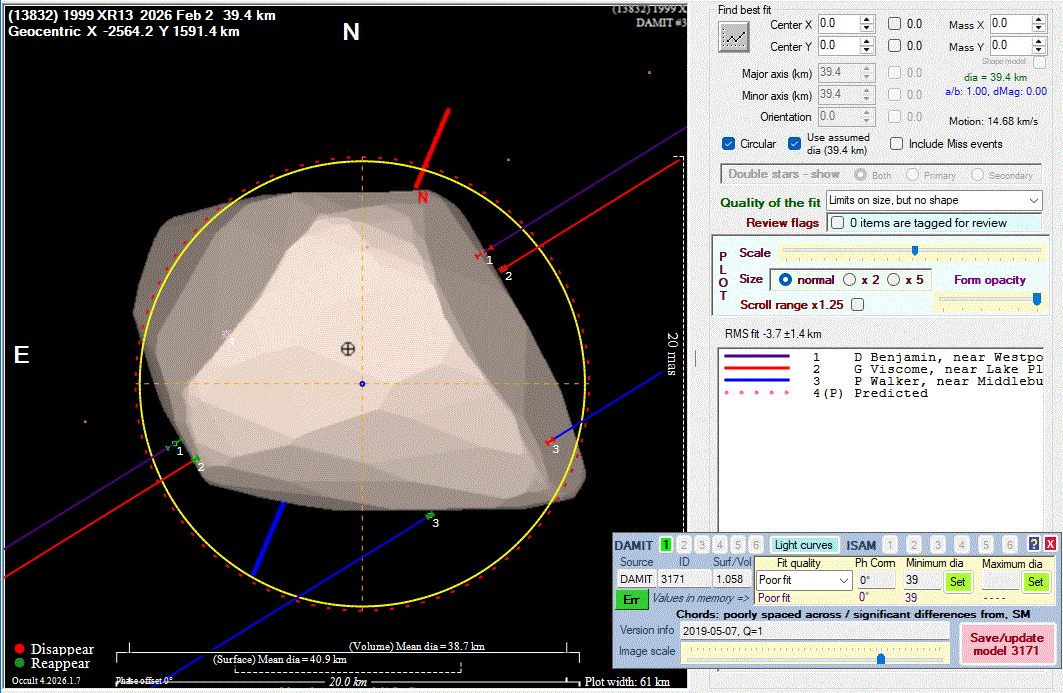
Task: Enable Include Miss events checkbox
Action: pos(897,144)
